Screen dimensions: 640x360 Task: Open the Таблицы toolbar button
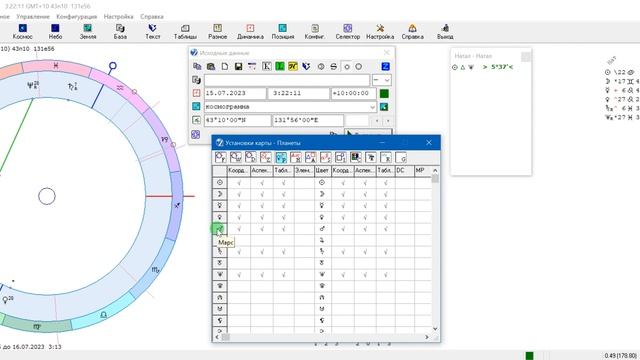click(185, 31)
